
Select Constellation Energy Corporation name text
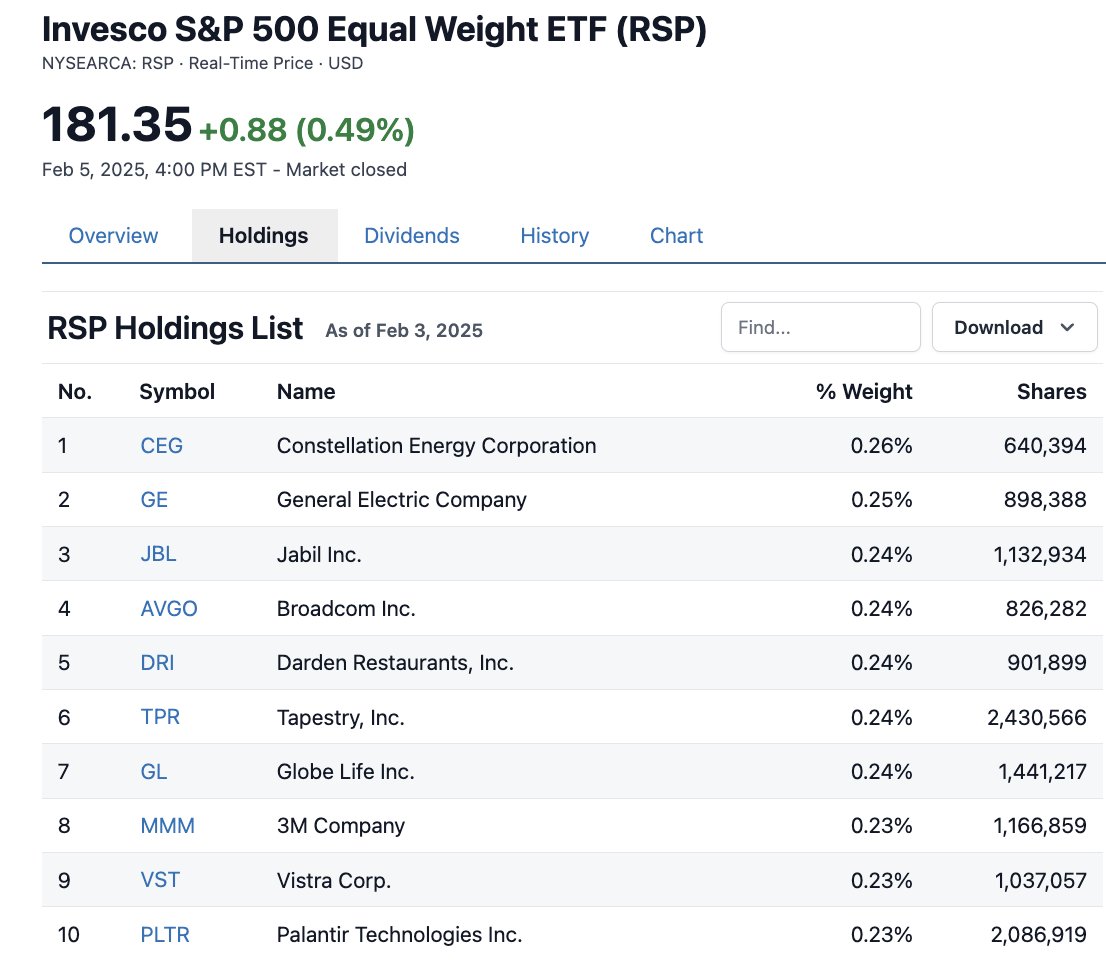coord(437,446)
